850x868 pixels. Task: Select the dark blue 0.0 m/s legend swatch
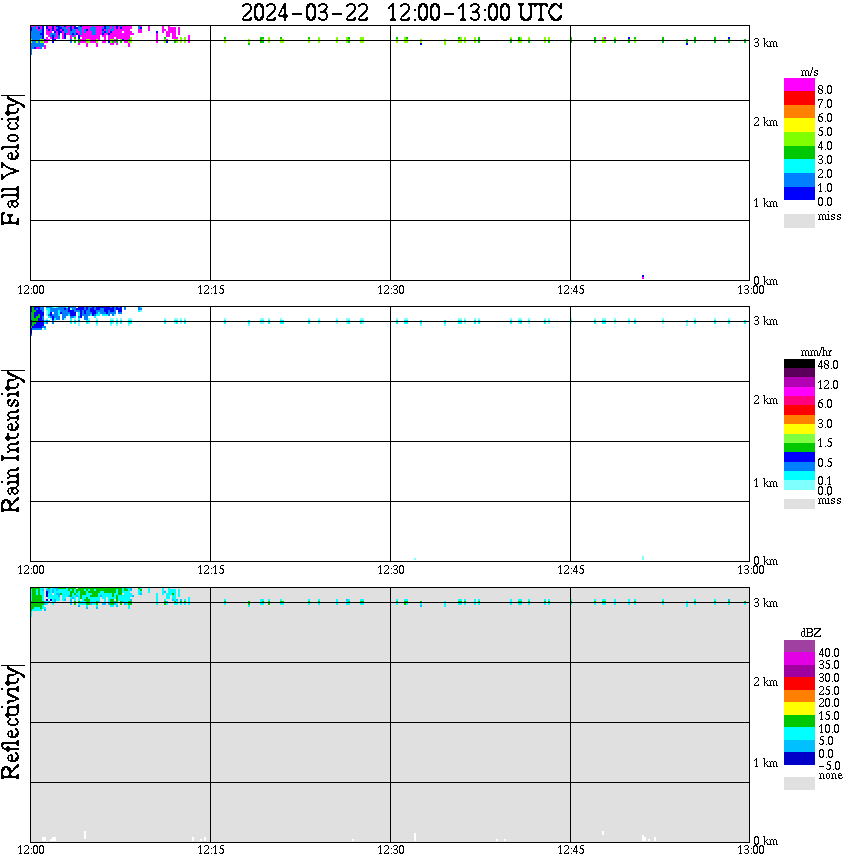(799, 193)
